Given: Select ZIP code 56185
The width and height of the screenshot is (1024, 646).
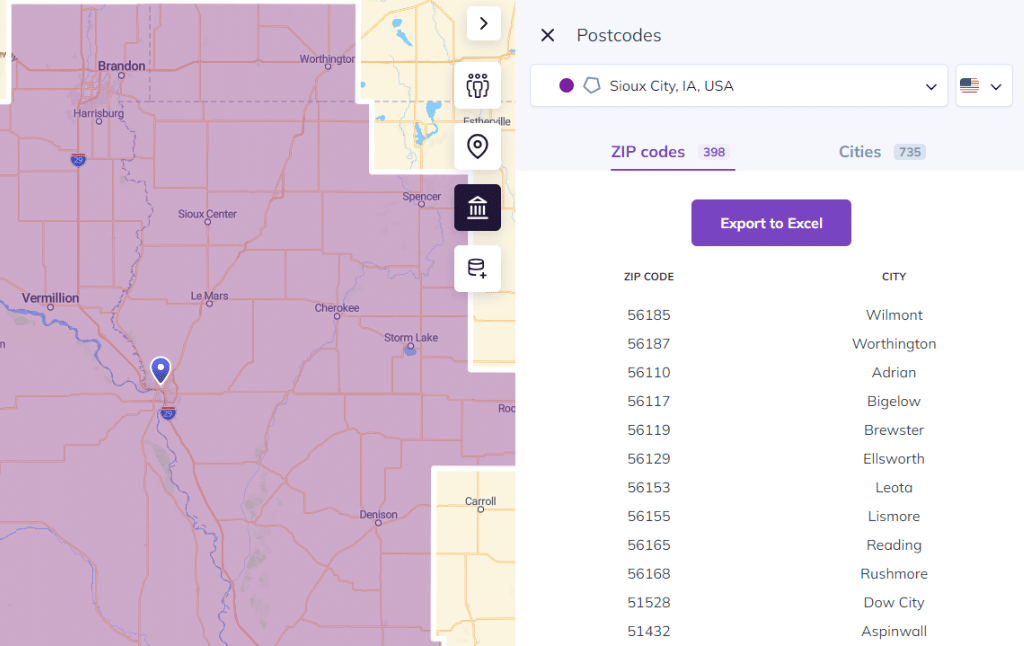Looking at the screenshot, I should [648, 315].
